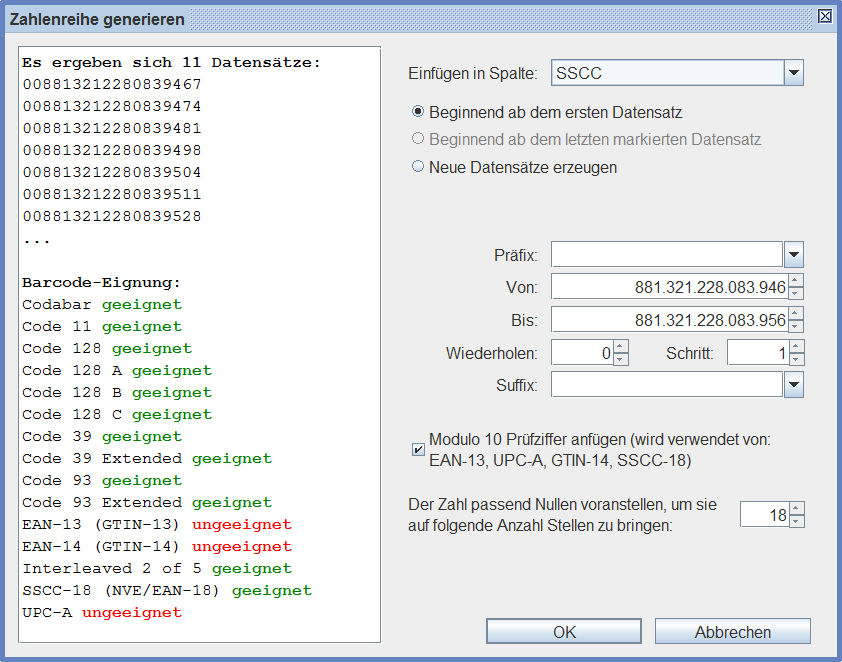Click the EAN-14 (GTIN-14) ungeeignet line
Image resolution: width=842 pixels, height=662 pixels.
tap(157, 547)
